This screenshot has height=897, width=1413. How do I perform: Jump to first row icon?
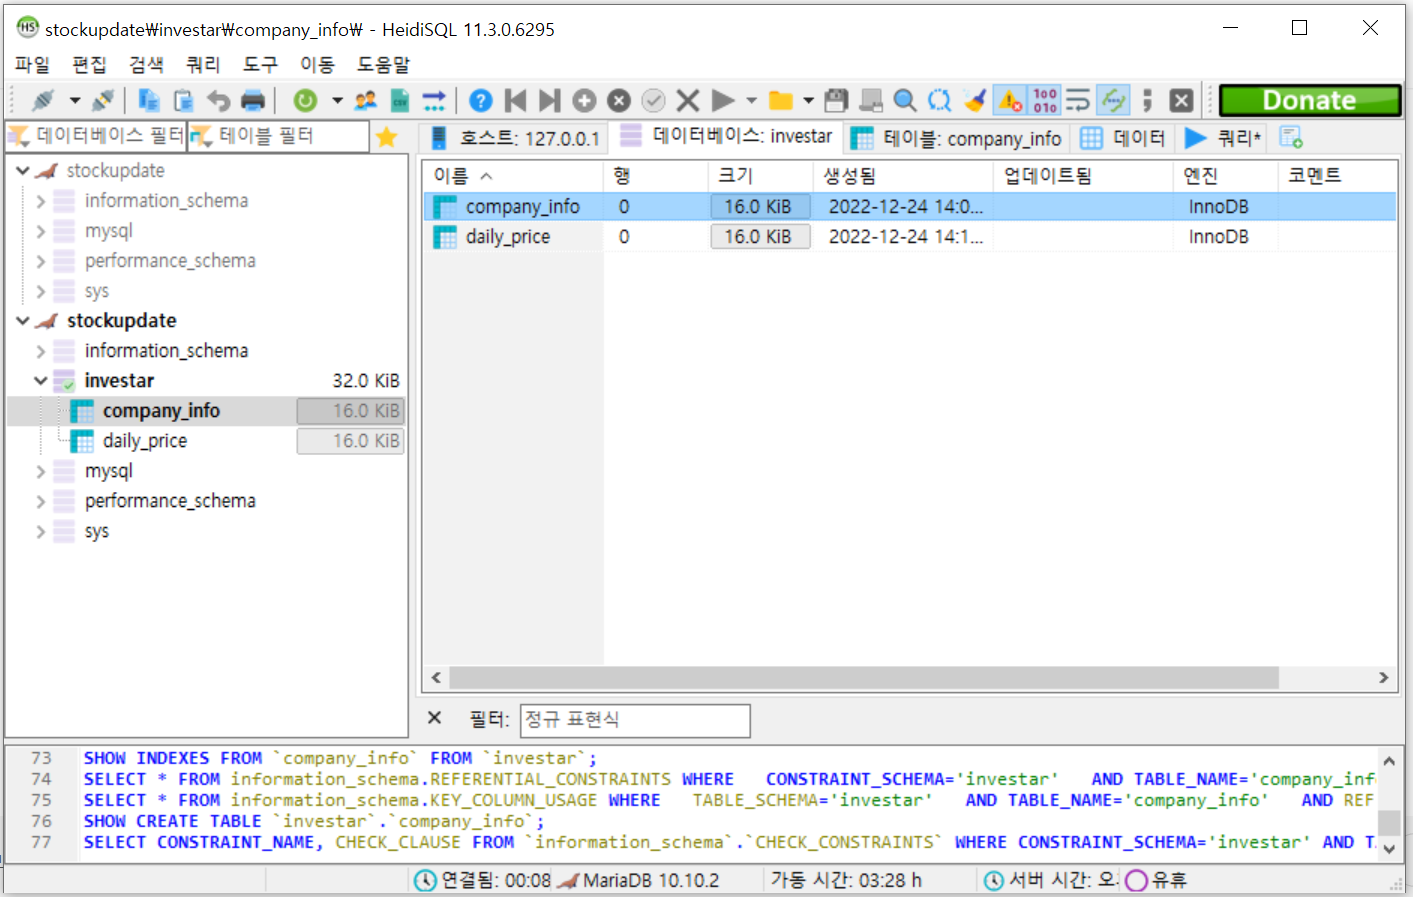pos(516,100)
